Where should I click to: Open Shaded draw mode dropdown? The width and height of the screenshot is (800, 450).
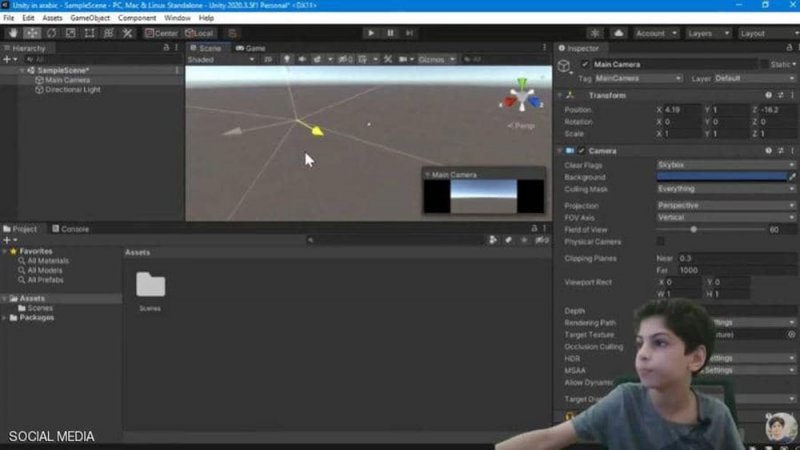(x=220, y=60)
